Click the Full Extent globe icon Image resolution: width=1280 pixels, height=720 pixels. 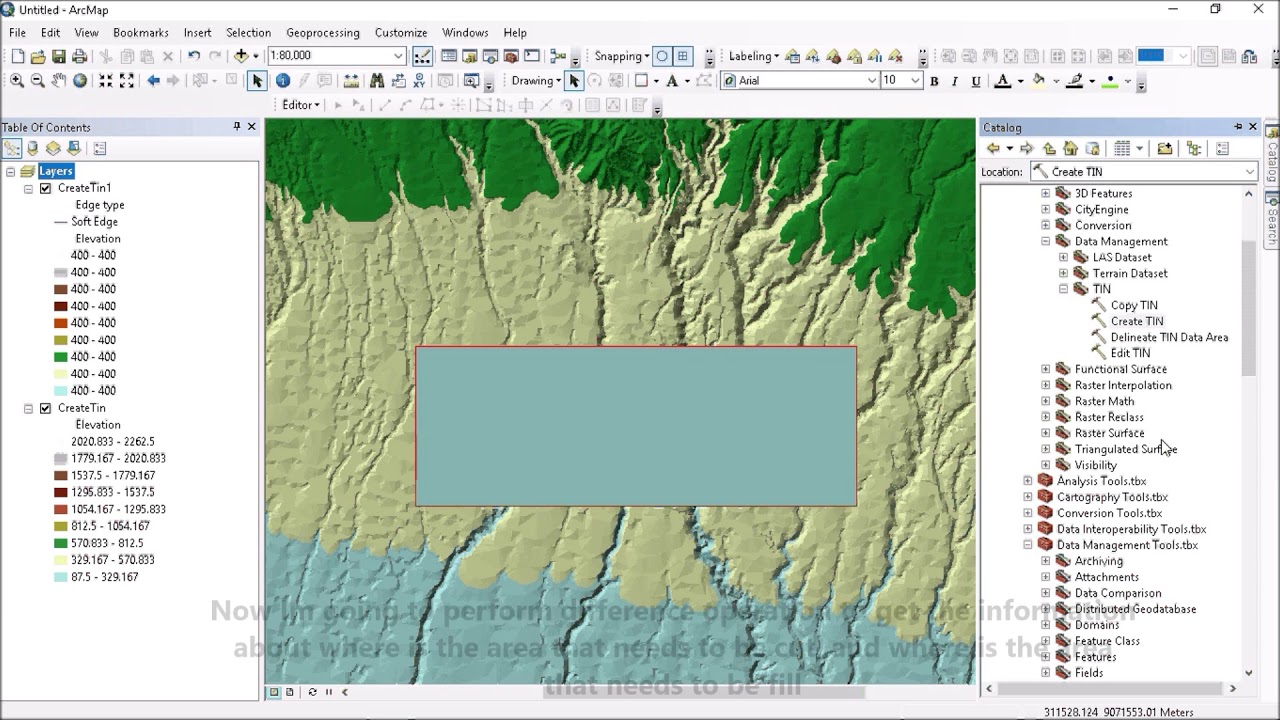(80, 81)
